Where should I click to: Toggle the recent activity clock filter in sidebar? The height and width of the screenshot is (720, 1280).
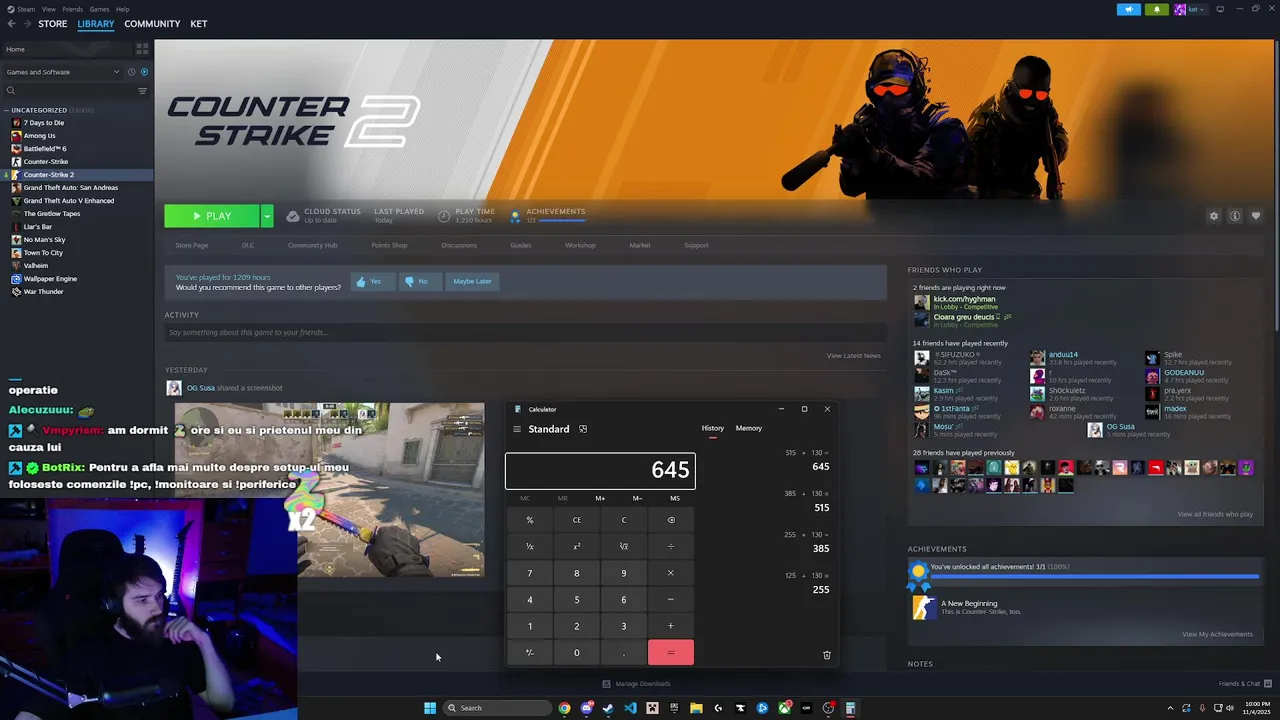[131, 72]
